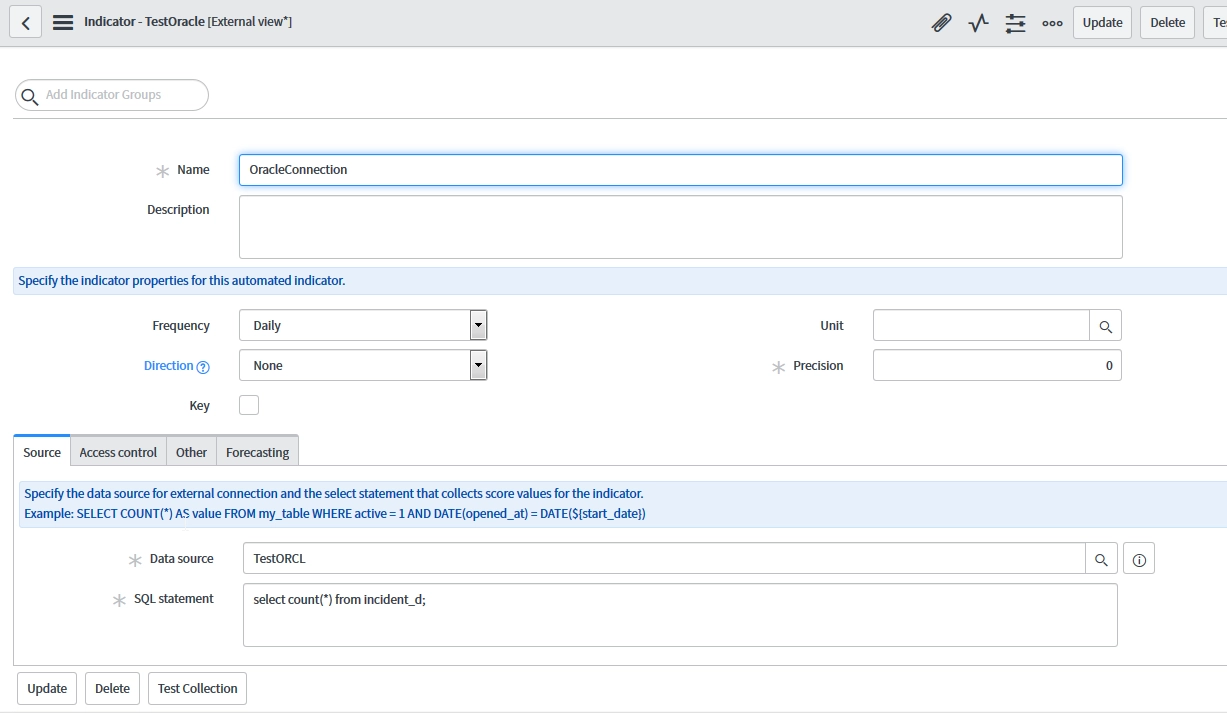Click the Delete button in the header
Screen dimensions: 1227x713
pos(1166,22)
